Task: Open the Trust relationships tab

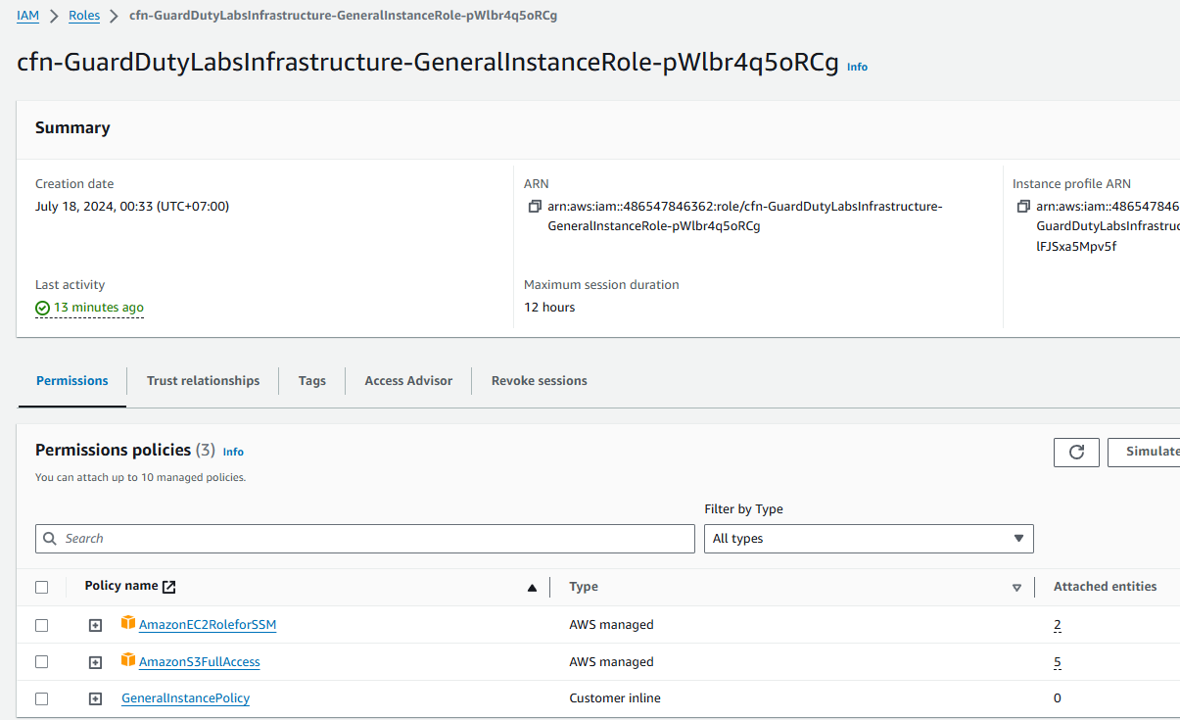Action: [203, 381]
